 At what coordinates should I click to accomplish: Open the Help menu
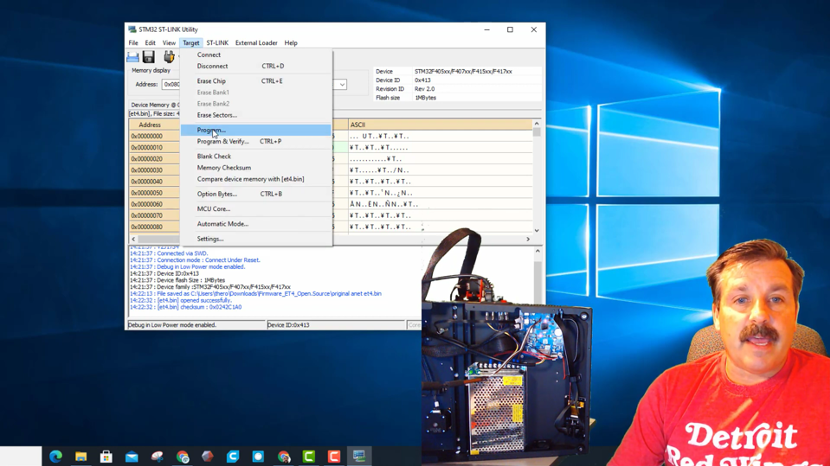291,43
